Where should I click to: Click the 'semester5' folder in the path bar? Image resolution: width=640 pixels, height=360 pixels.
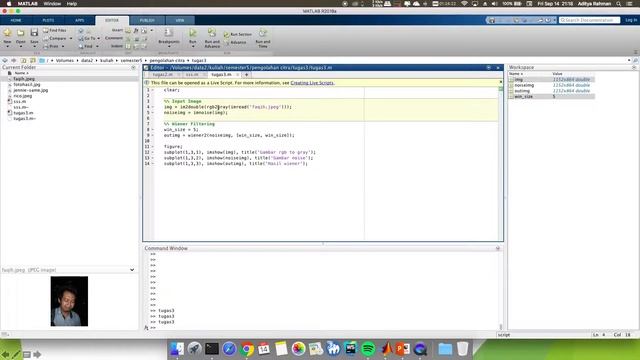[131, 60]
